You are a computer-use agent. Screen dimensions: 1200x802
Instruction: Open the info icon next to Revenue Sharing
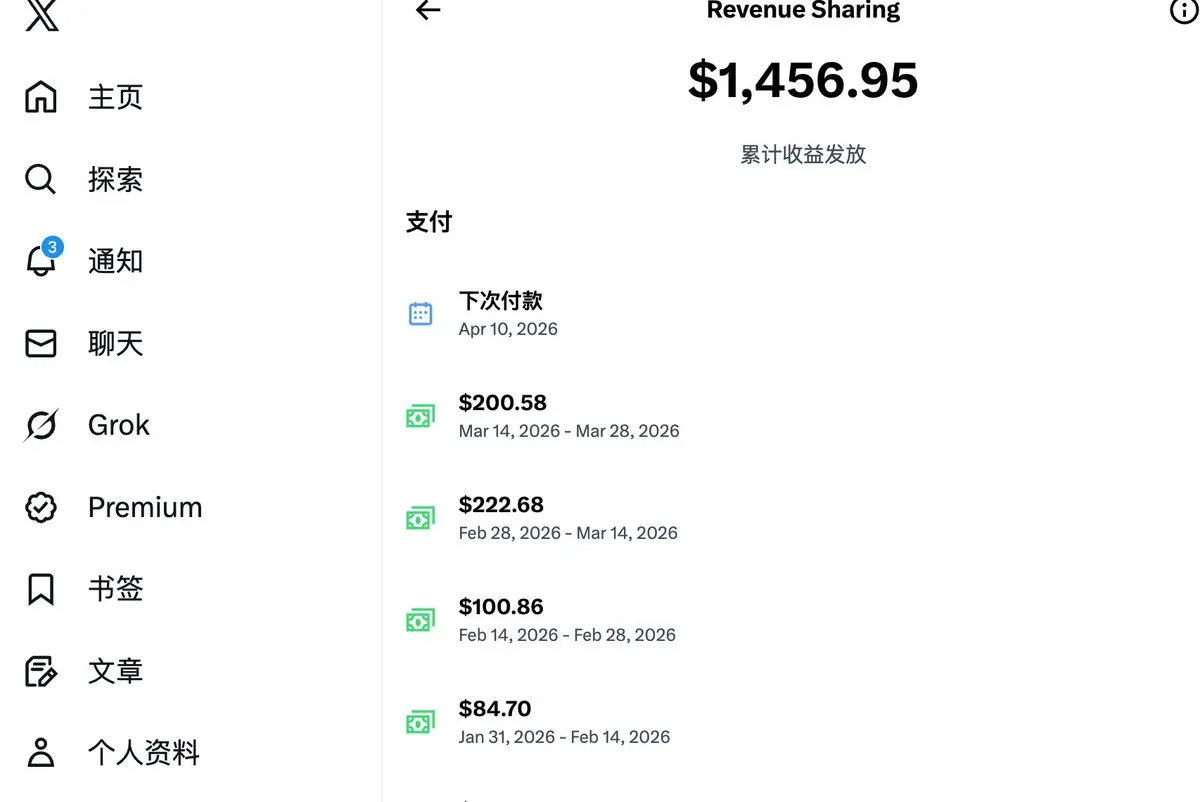pos(1183,11)
